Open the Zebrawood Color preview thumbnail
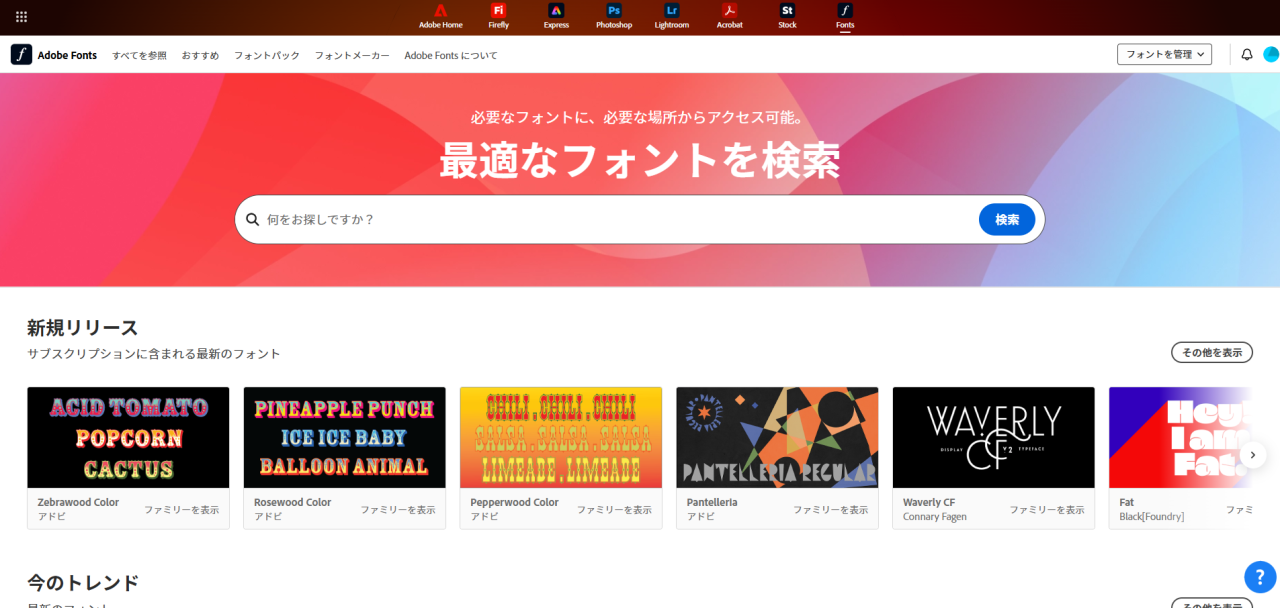Viewport: 1280px width, 608px height. [x=128, y=437]
